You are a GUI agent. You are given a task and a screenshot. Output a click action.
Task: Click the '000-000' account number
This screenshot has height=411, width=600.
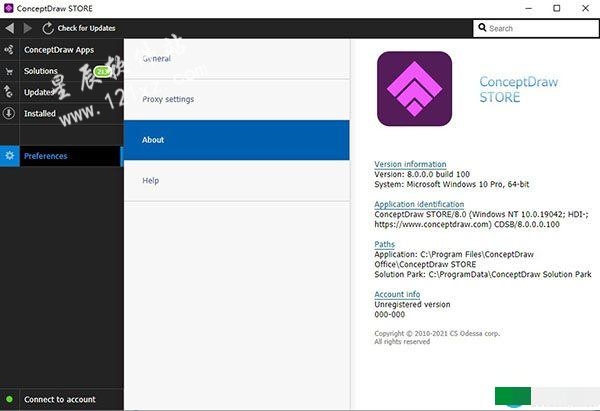point(390,315)
